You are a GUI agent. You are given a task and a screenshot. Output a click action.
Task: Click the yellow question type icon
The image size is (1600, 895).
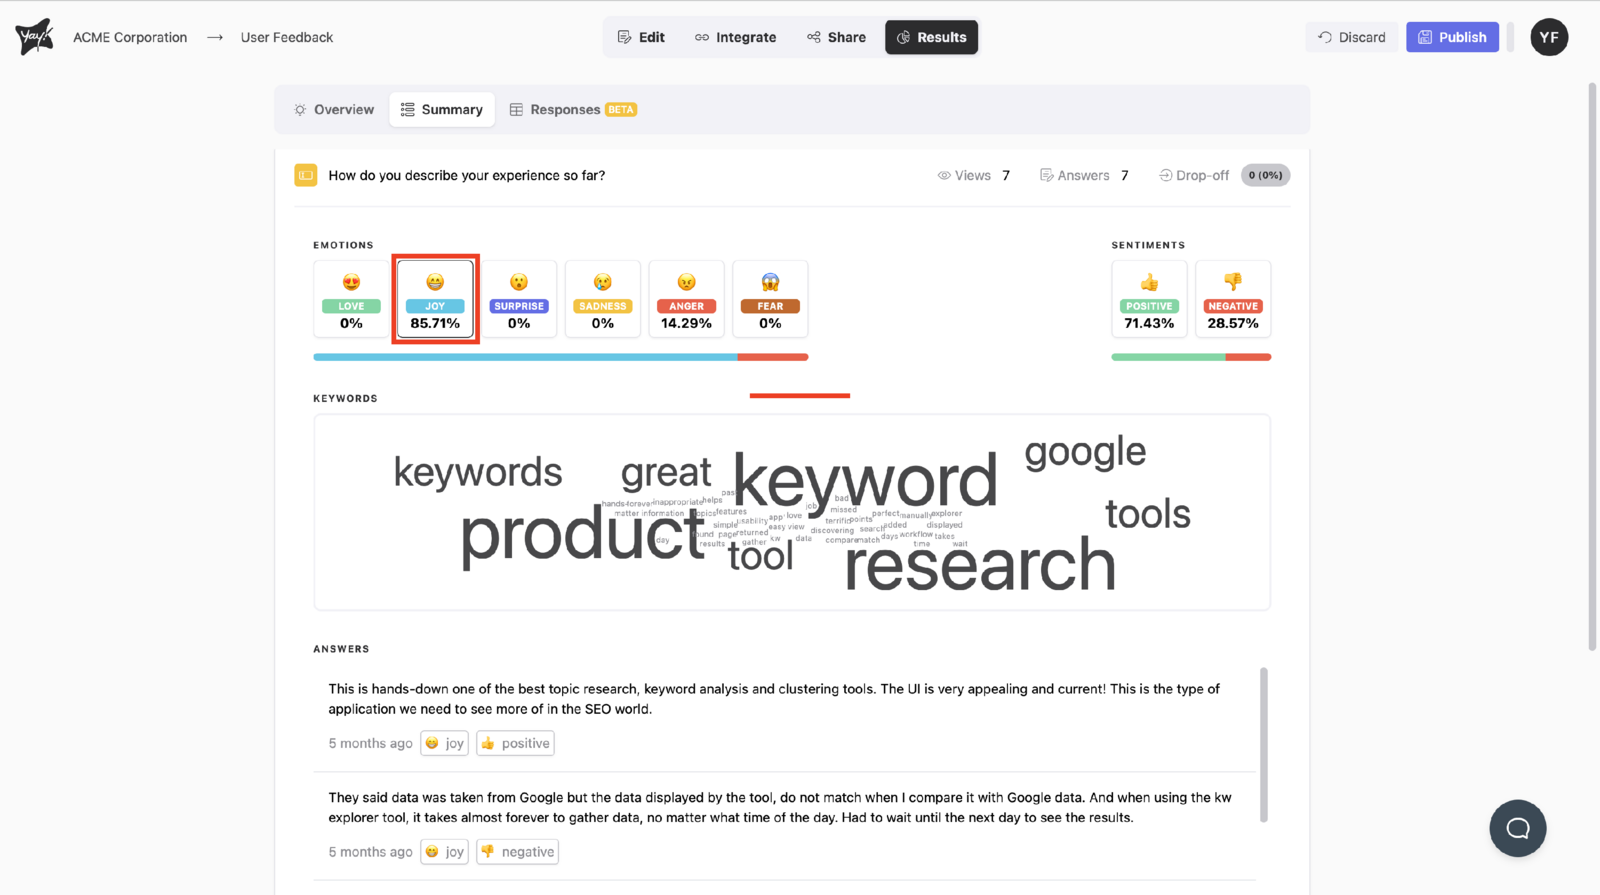click(306, 175)
